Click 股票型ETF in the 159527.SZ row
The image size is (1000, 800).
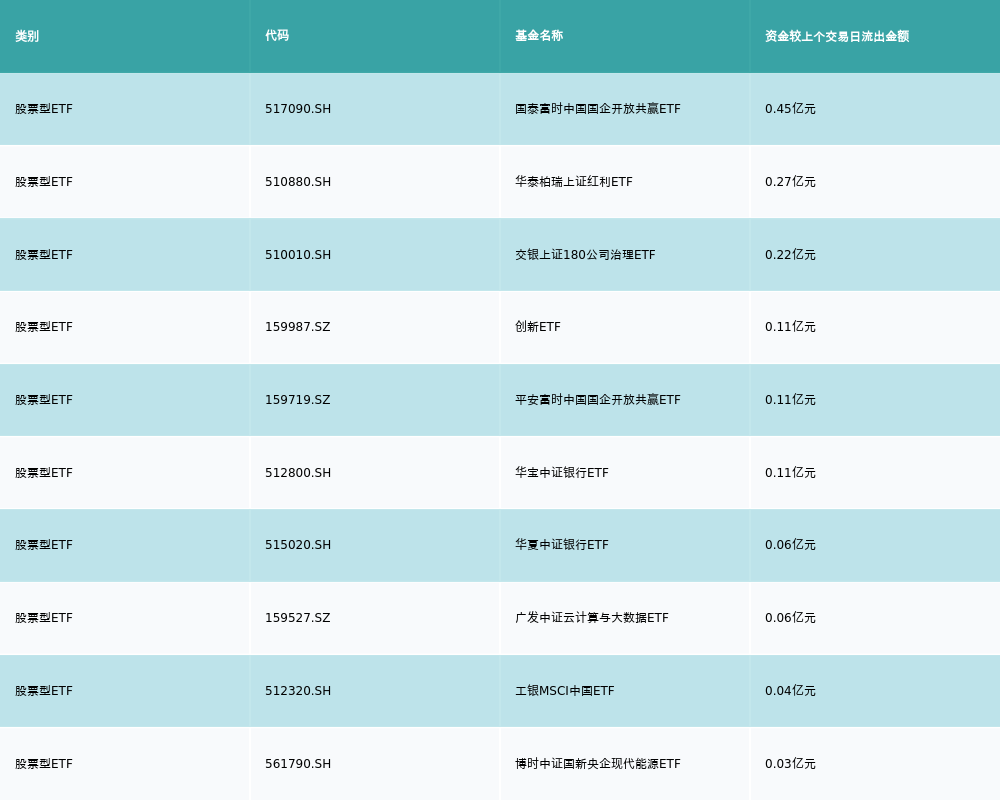(44, 618)
